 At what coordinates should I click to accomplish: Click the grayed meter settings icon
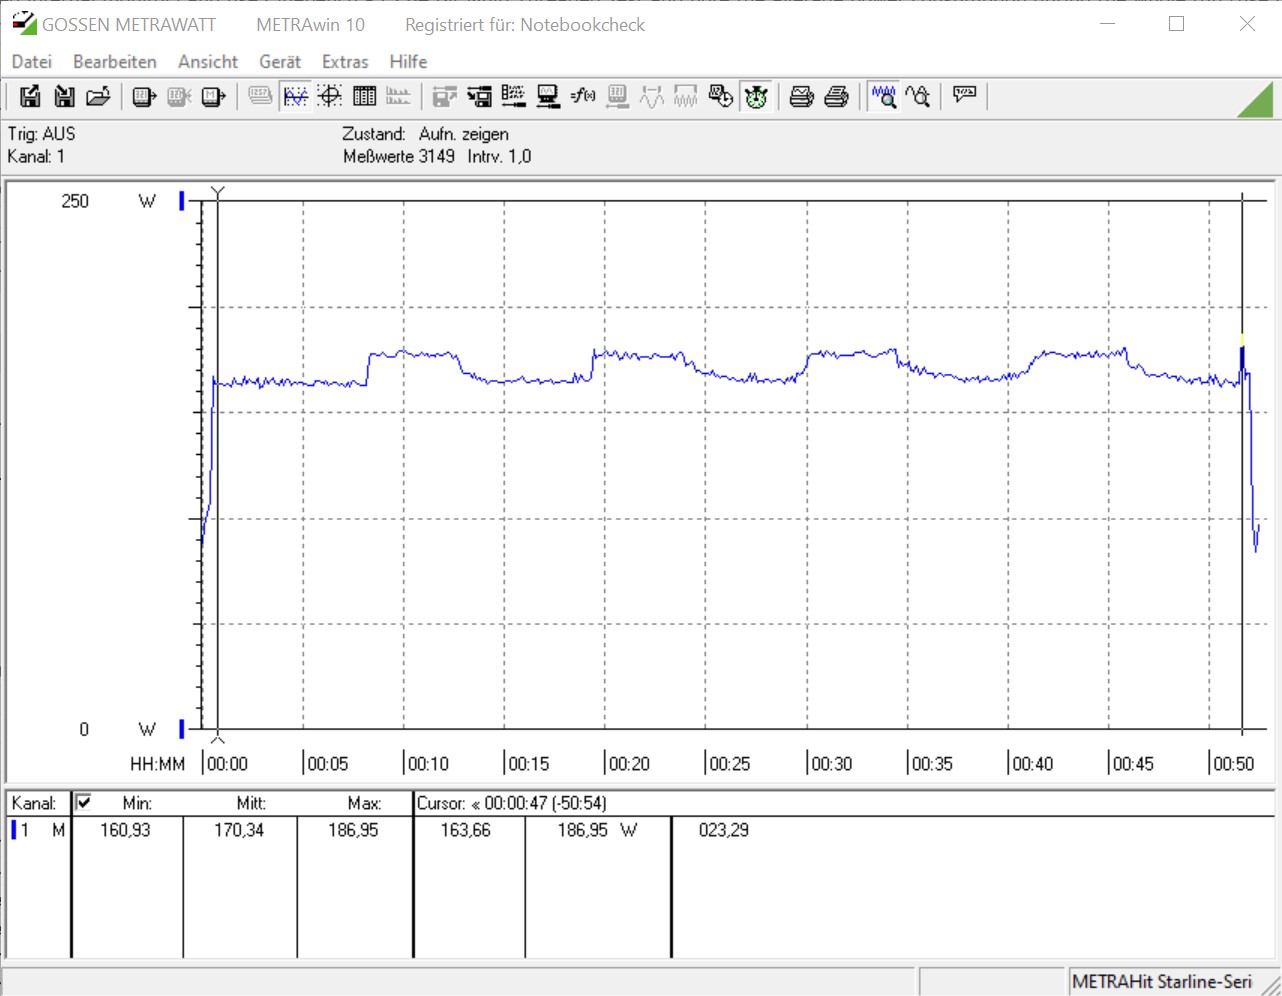[x=618, y=96]
